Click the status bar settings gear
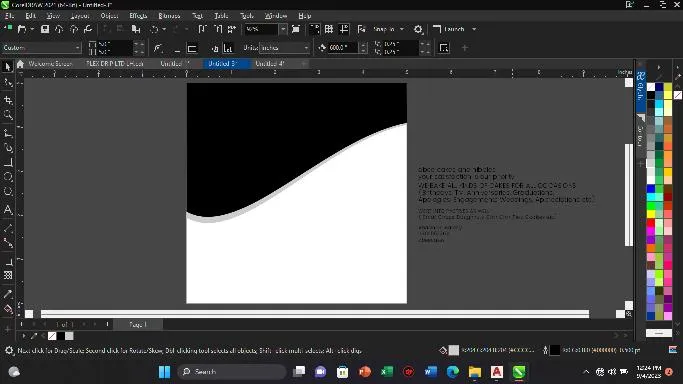The image size is (683, 384). 9,350
